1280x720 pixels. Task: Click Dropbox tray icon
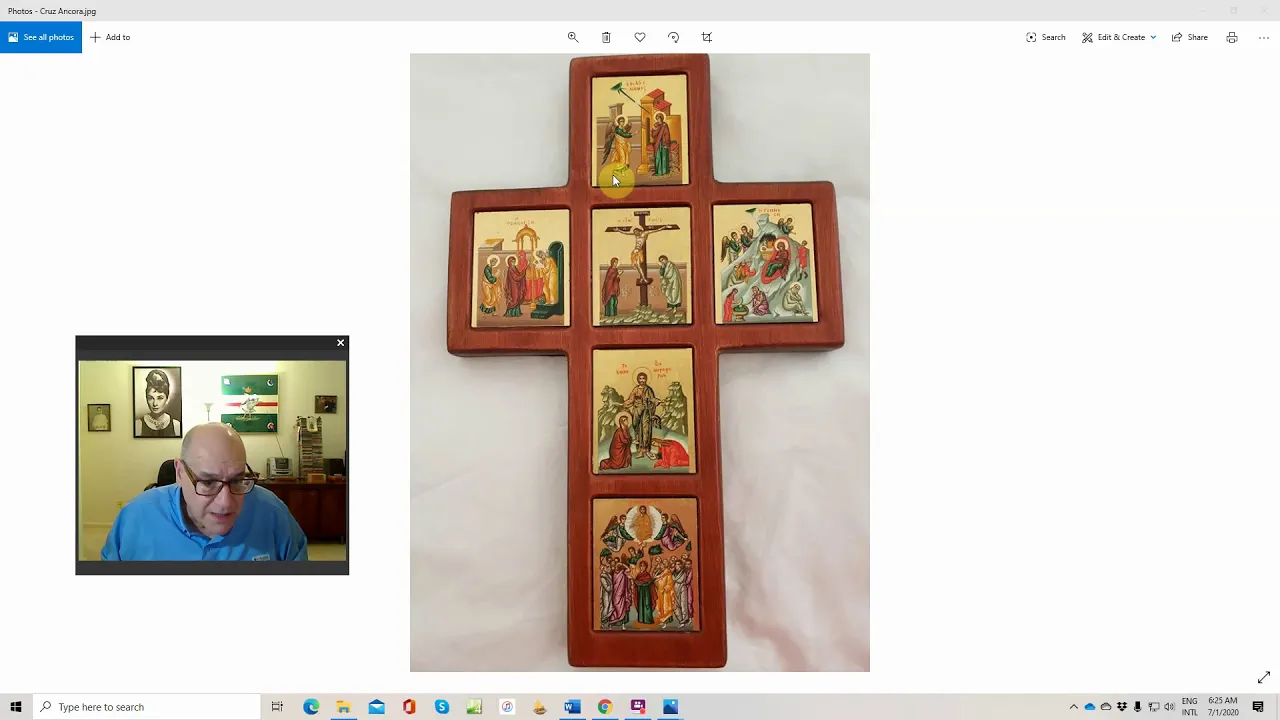click(x=1122, y=707)
